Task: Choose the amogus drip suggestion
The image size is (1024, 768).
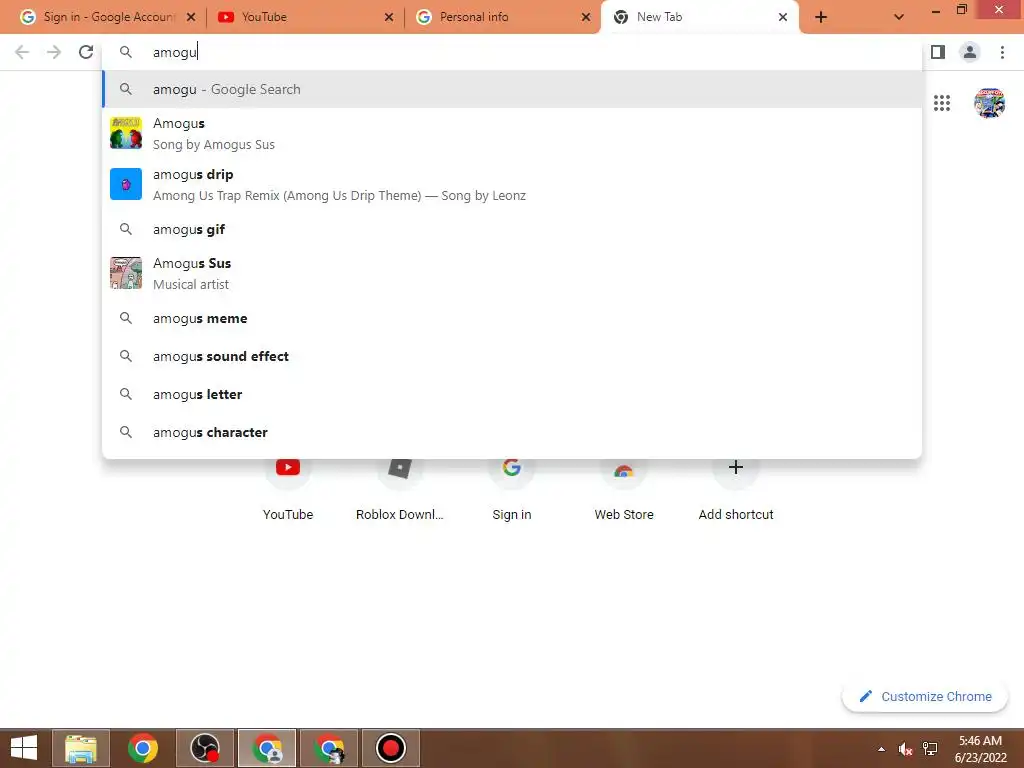Action: 512,184
